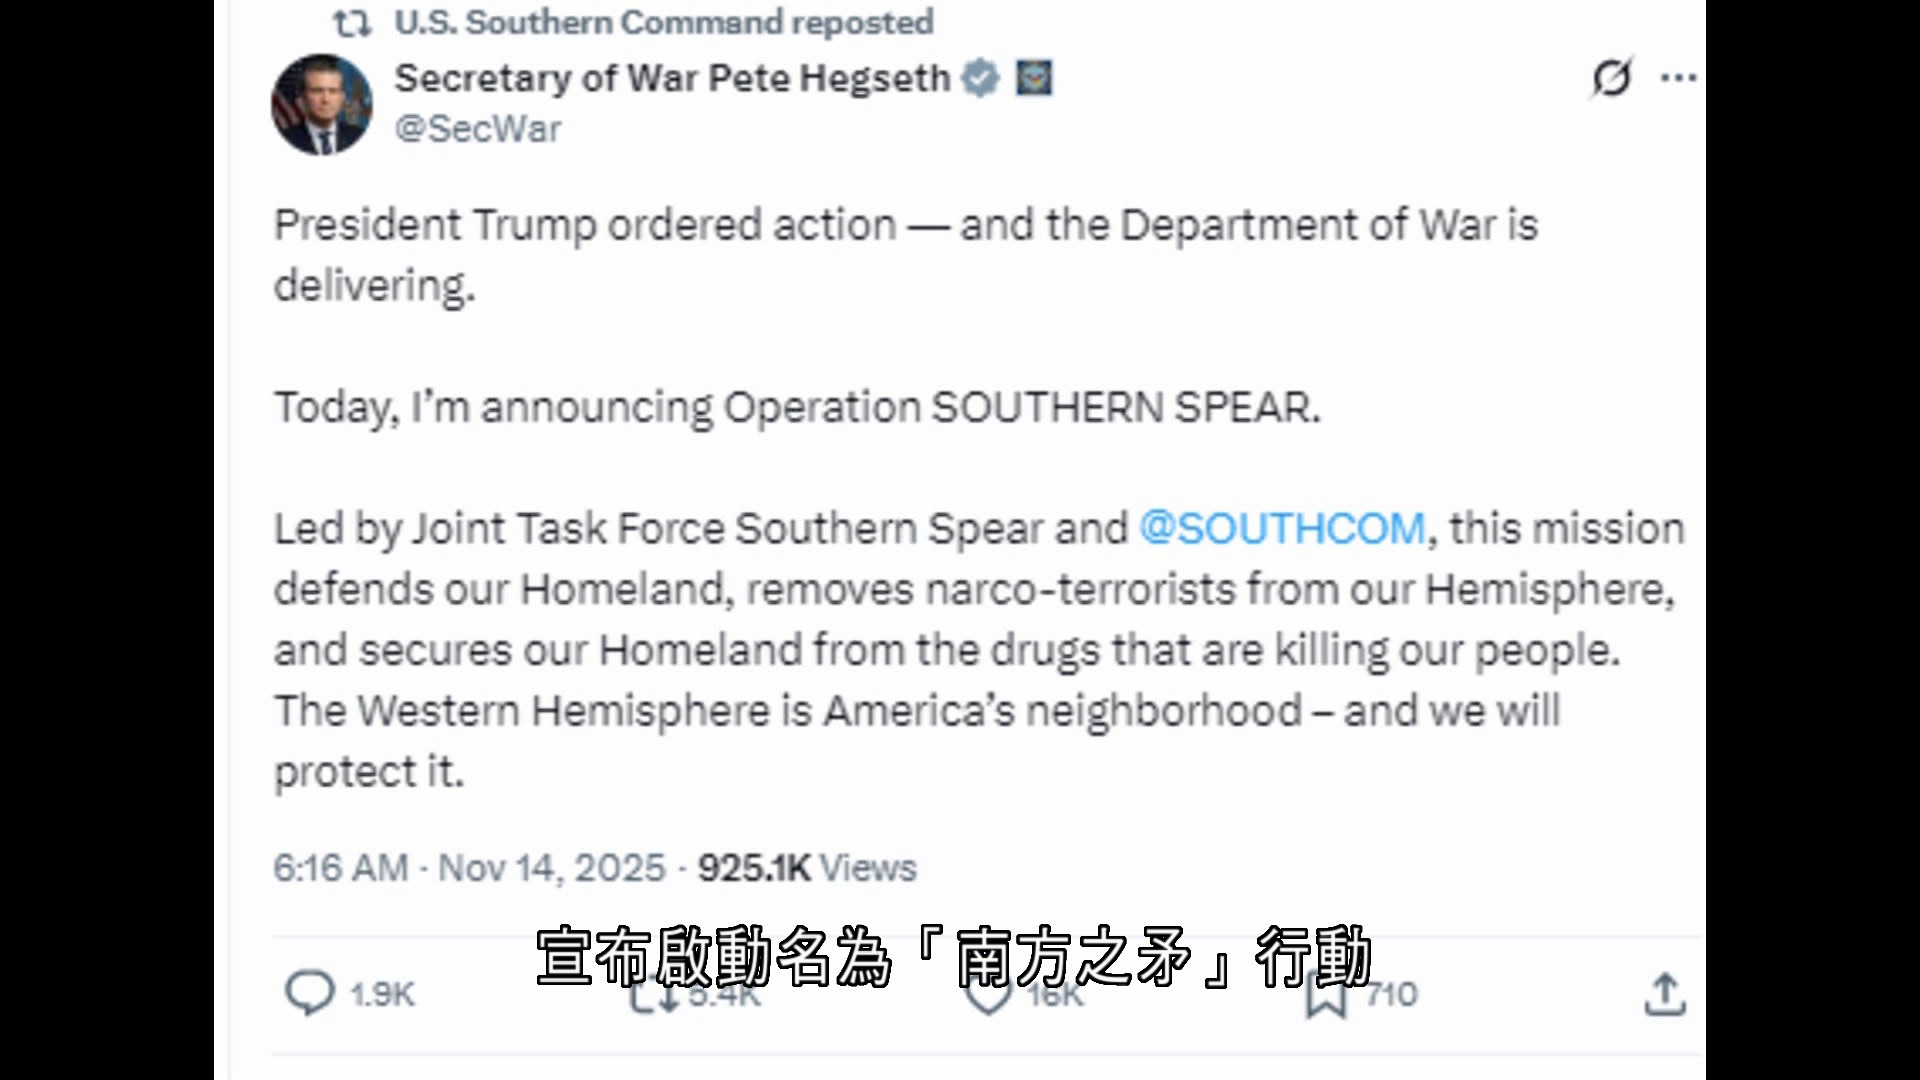This screenshot has width=1920, height=1080.
Task: Click the U.S. Southern Command reposted label
Action: point(664,22)
